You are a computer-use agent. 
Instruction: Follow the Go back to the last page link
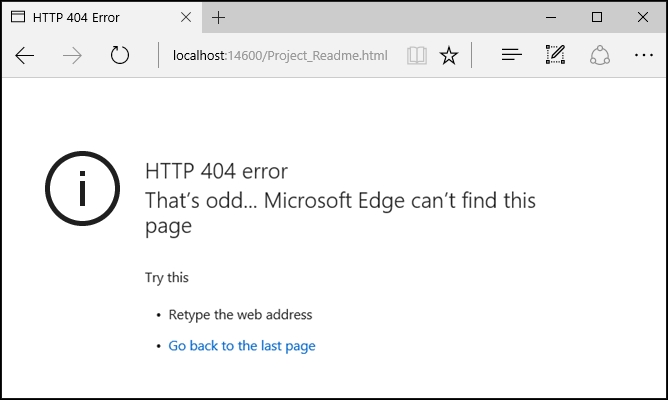[x=242, y=346]
